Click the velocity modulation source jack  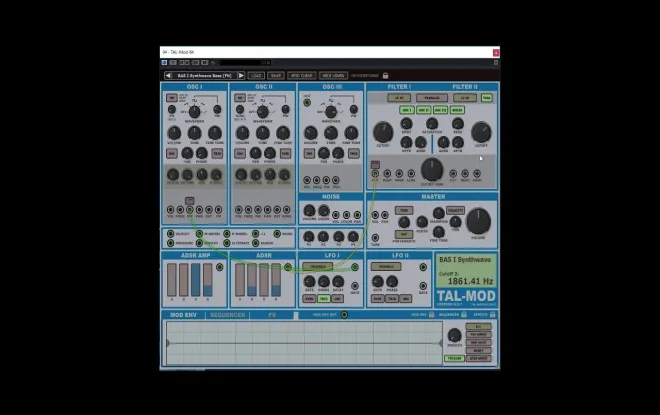pos(170,234)
